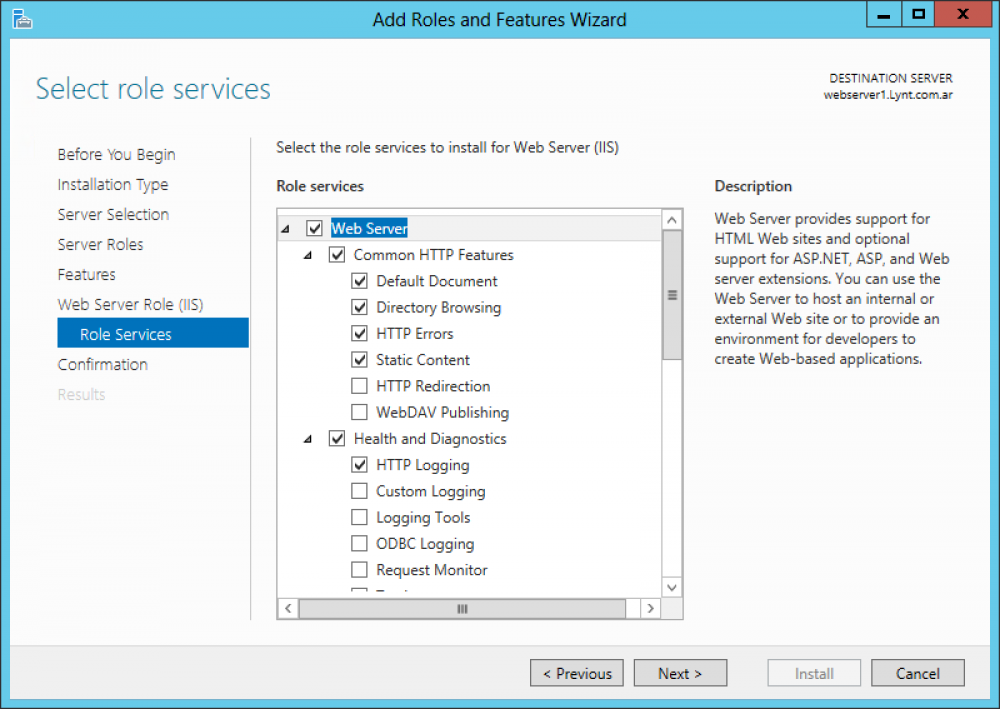Image resolution: width=1000 pixels, height=709 pixels.
Task: Check the Logging Tools option
Action: tap(360, 517)
